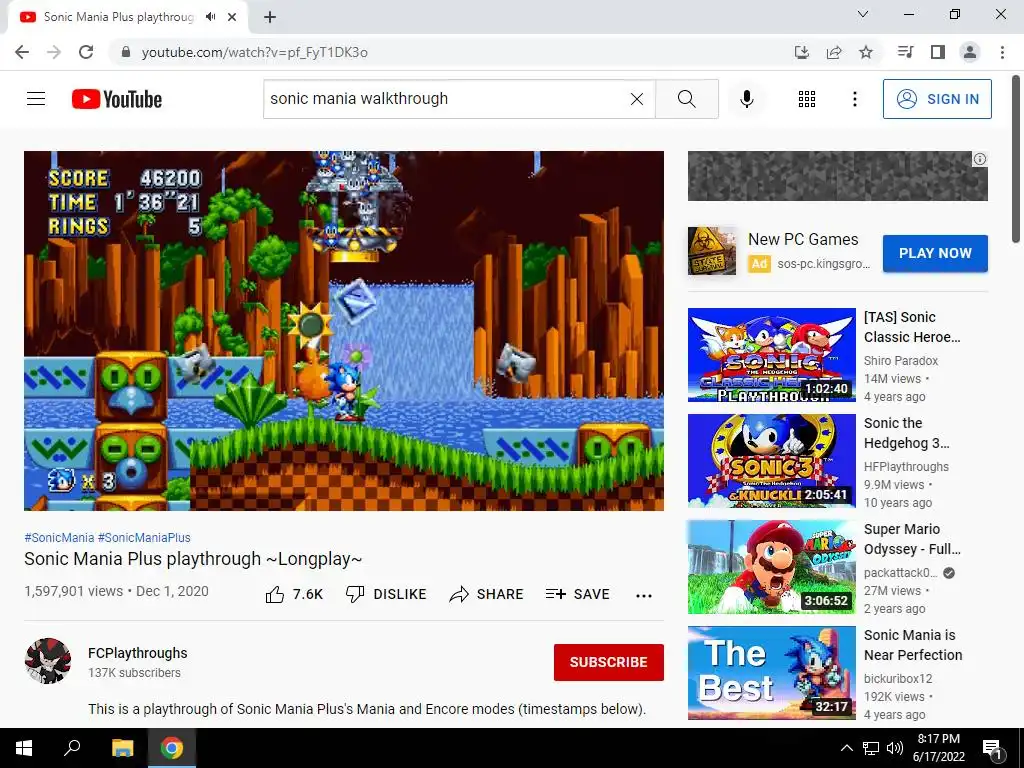Bookmark this page with star icon

click(x=866, y=52)
